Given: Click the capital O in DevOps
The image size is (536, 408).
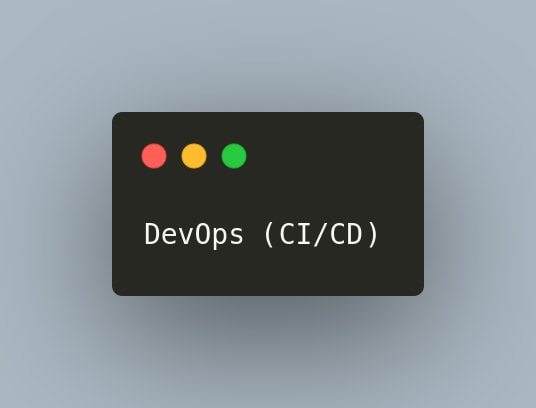Looking at the screenshot, I should tap(202, 234).
